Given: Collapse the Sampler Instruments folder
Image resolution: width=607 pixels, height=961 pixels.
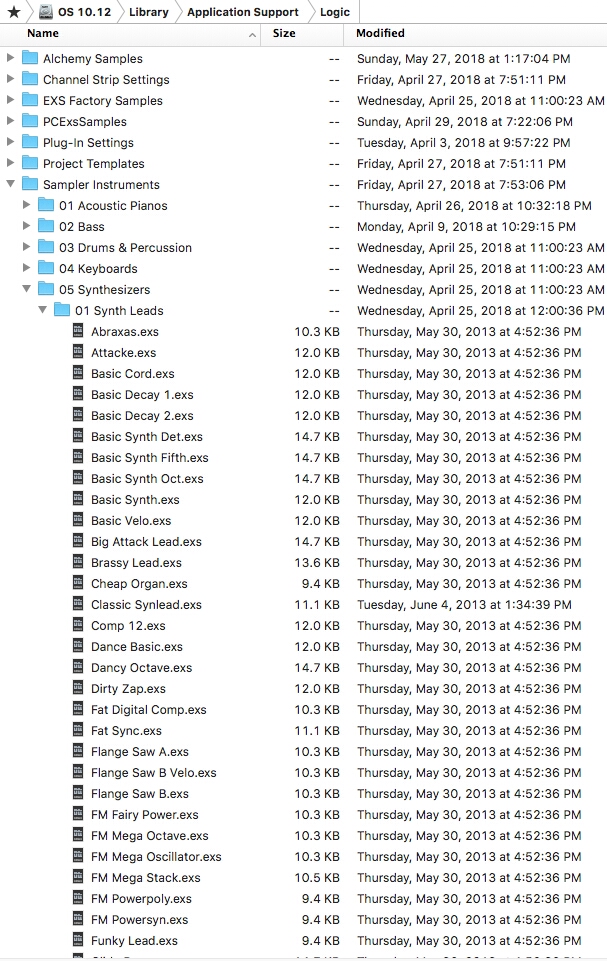Looking at the screenshot, I should pos(10,184).
